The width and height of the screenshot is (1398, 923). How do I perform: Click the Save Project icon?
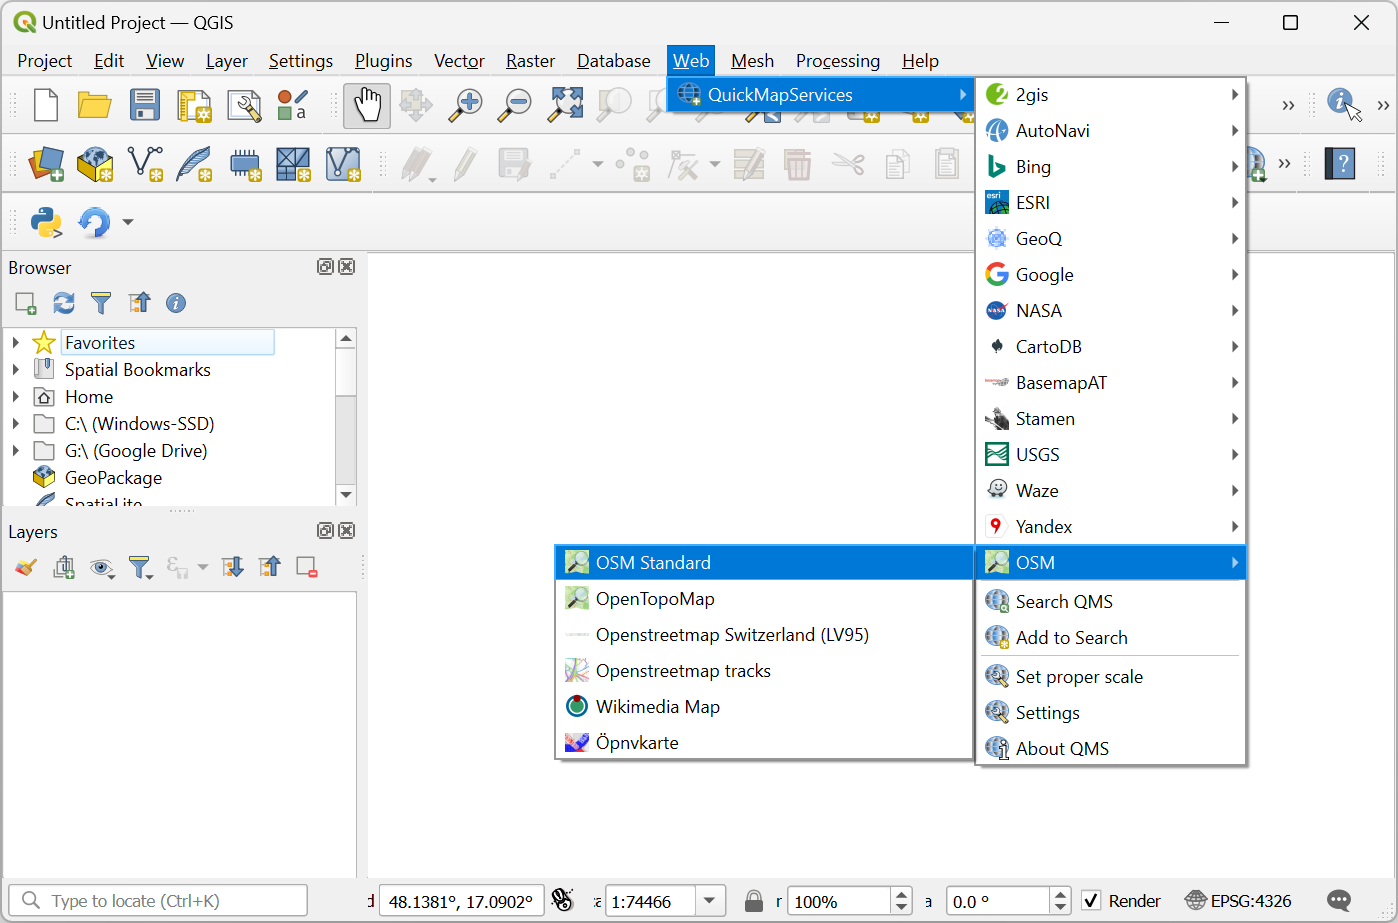click(x=144, y=105)
